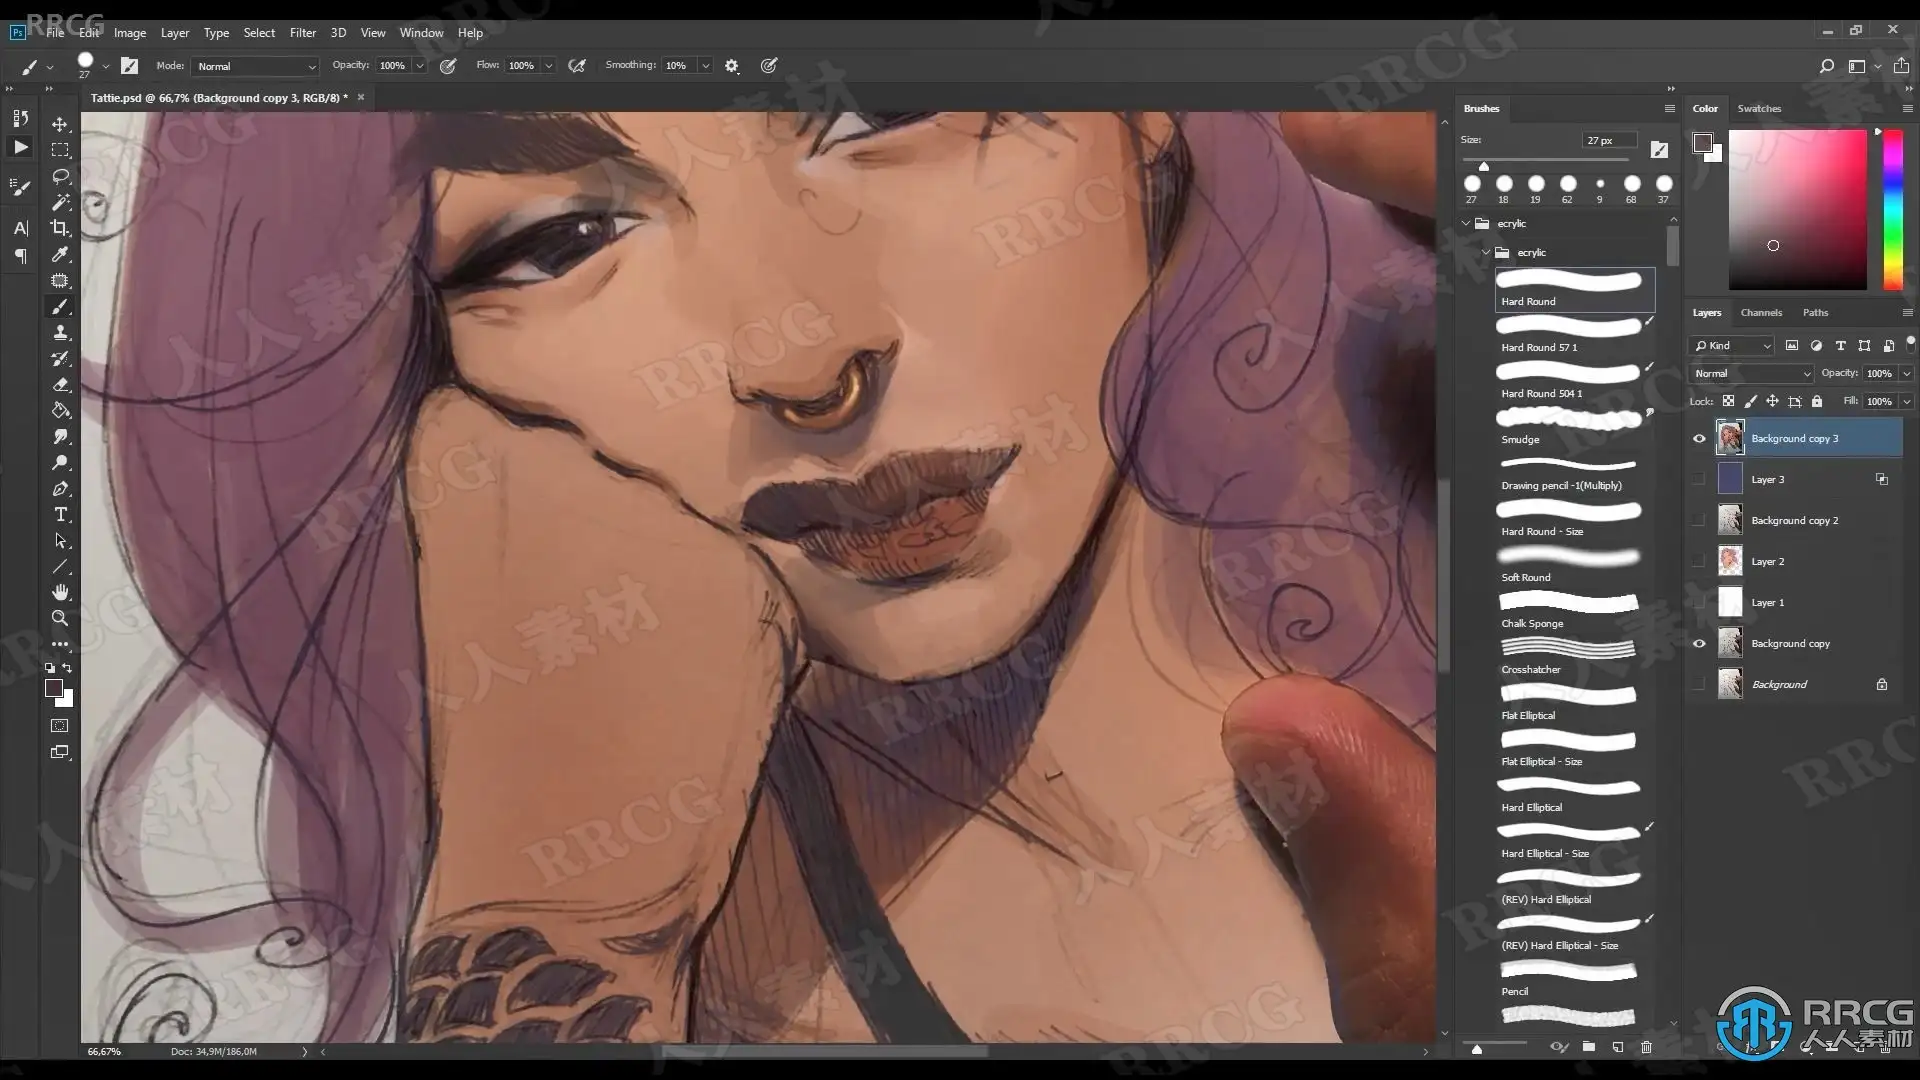Select the Brush tool in toolbar
Screen dimensions: 1920x1080
tap(60, 307)
